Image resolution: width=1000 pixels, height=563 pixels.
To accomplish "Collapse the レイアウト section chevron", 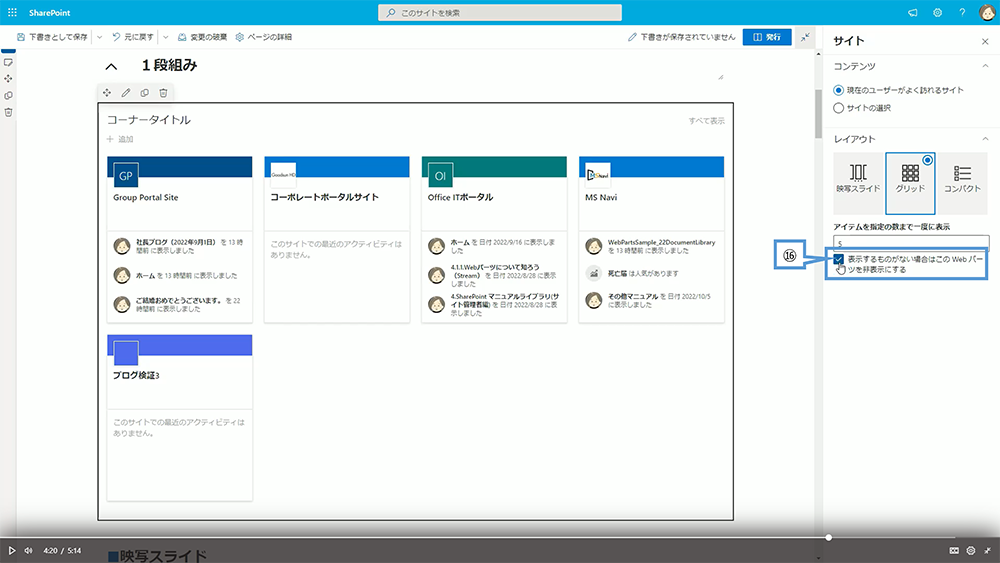I will click(x=985, y=138).
